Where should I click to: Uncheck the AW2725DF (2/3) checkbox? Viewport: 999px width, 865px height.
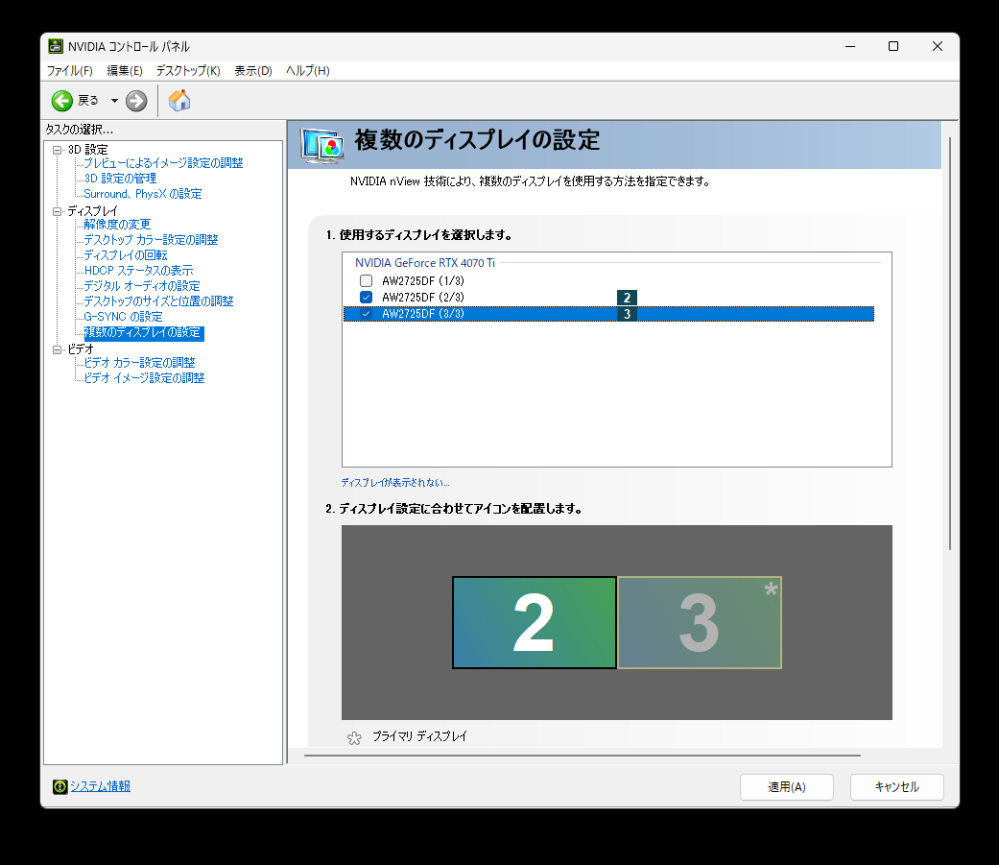(366, 297)
